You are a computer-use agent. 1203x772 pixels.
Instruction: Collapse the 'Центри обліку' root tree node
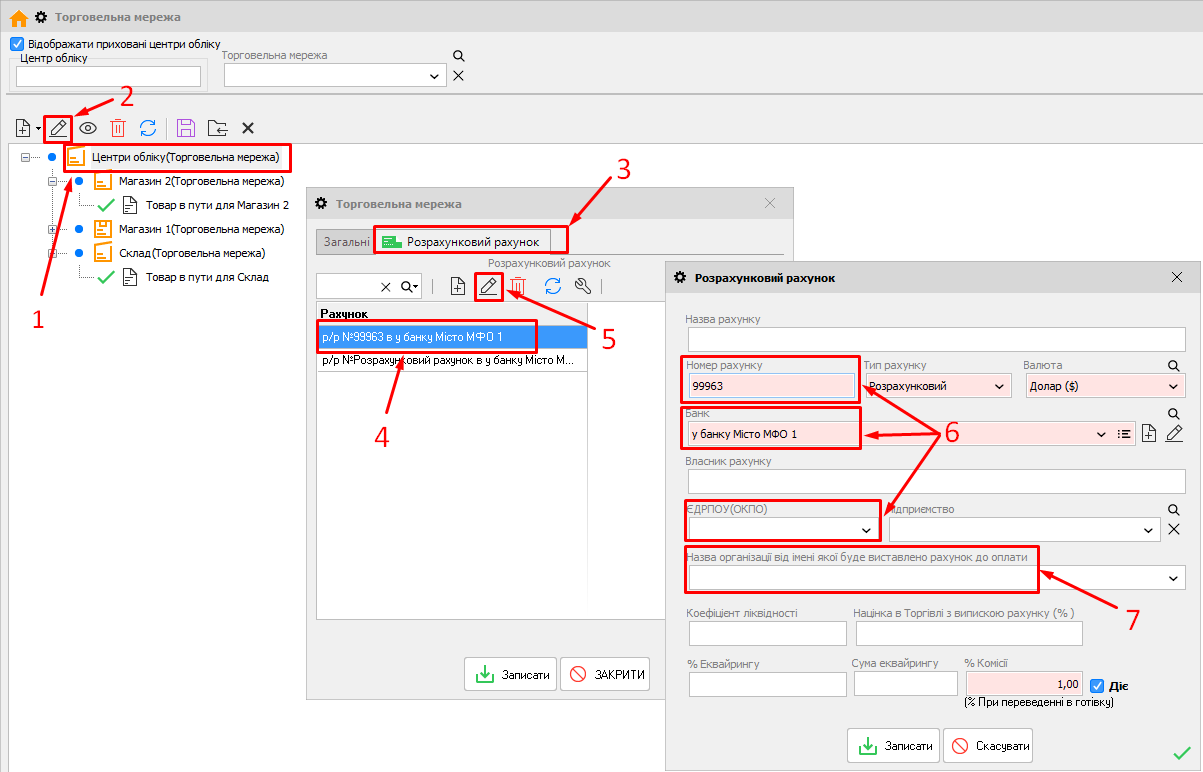[x=26, y=158]
